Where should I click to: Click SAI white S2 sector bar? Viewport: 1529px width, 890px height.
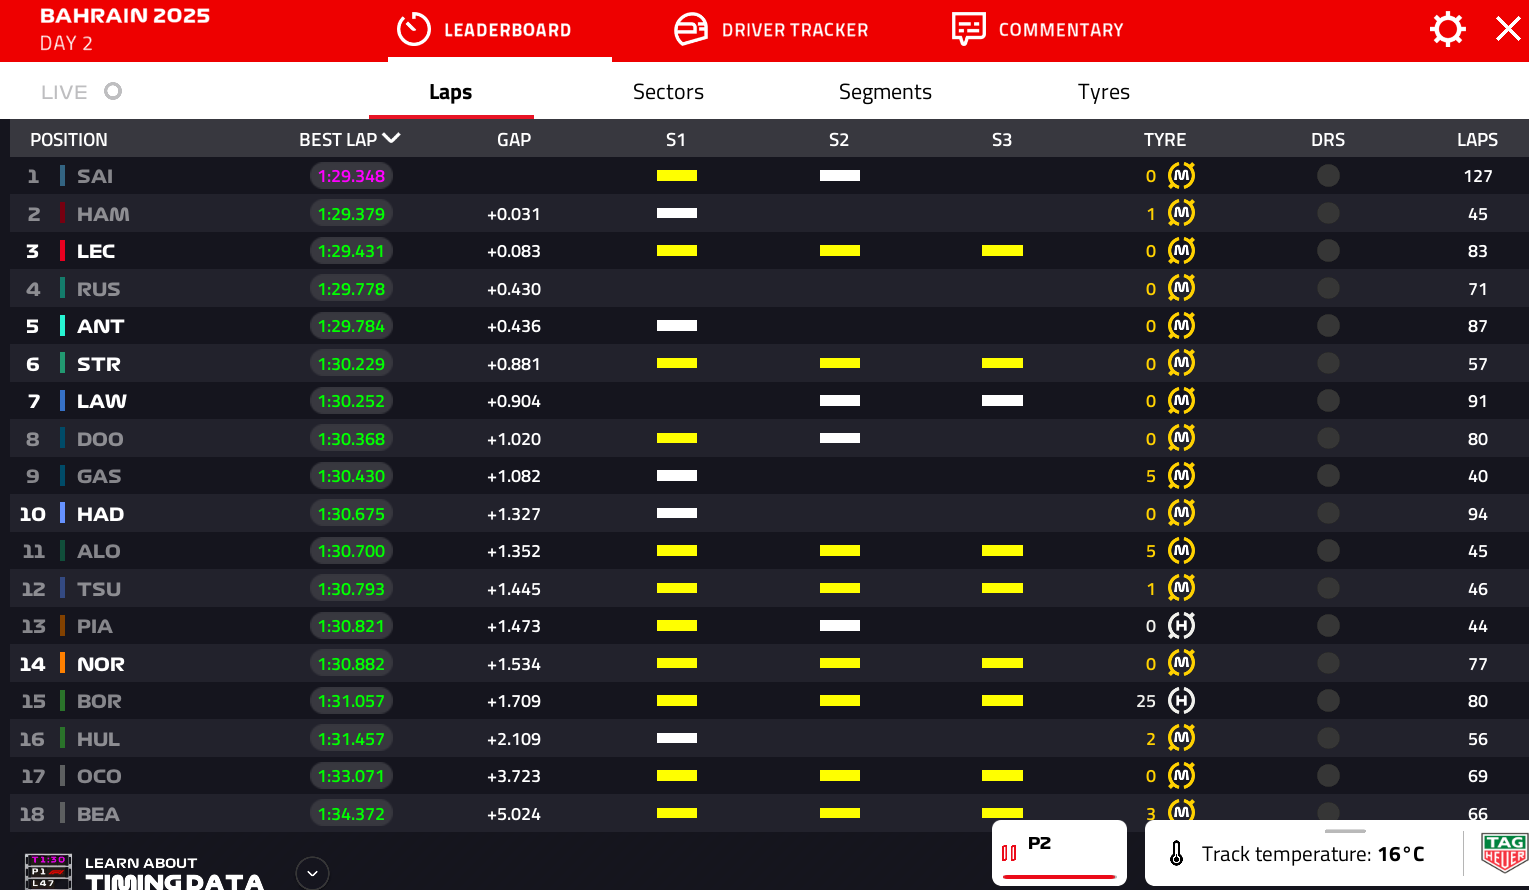pyautogui.click(x=840, y=176)
